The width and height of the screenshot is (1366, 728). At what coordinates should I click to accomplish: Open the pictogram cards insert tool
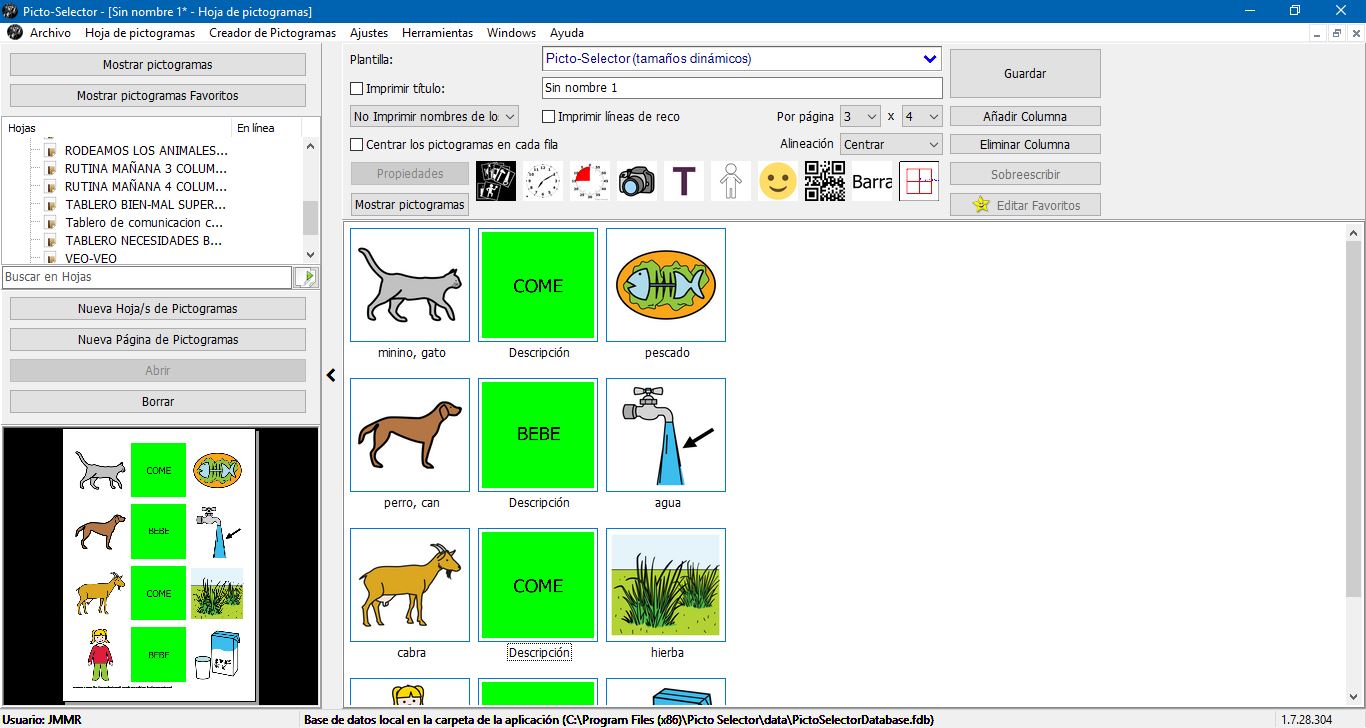(x=495, y=181)
